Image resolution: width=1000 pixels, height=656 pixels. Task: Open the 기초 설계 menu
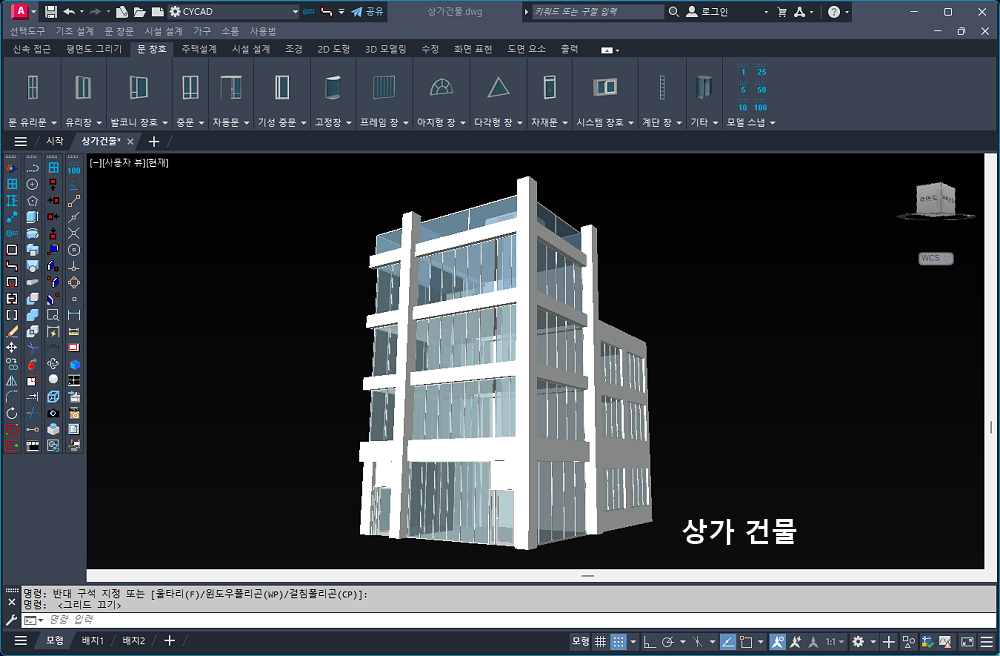point(74,31)
